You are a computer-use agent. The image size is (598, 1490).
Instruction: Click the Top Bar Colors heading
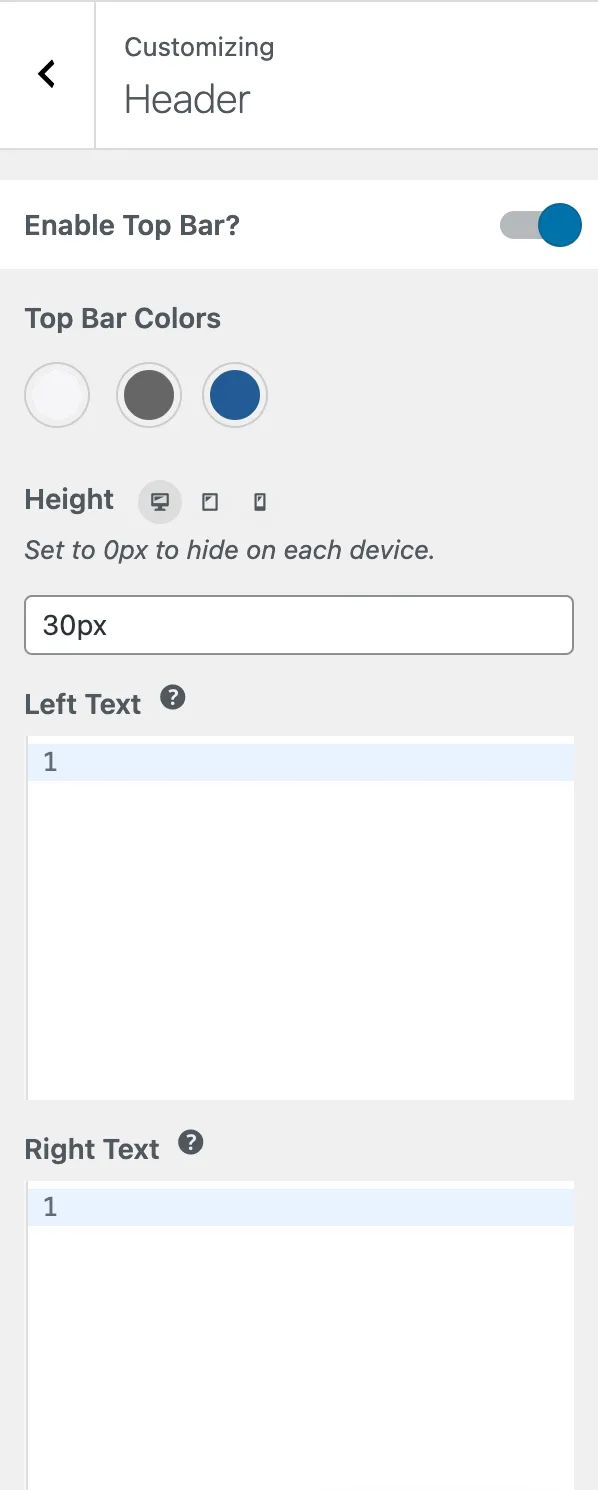pos(122,319)
